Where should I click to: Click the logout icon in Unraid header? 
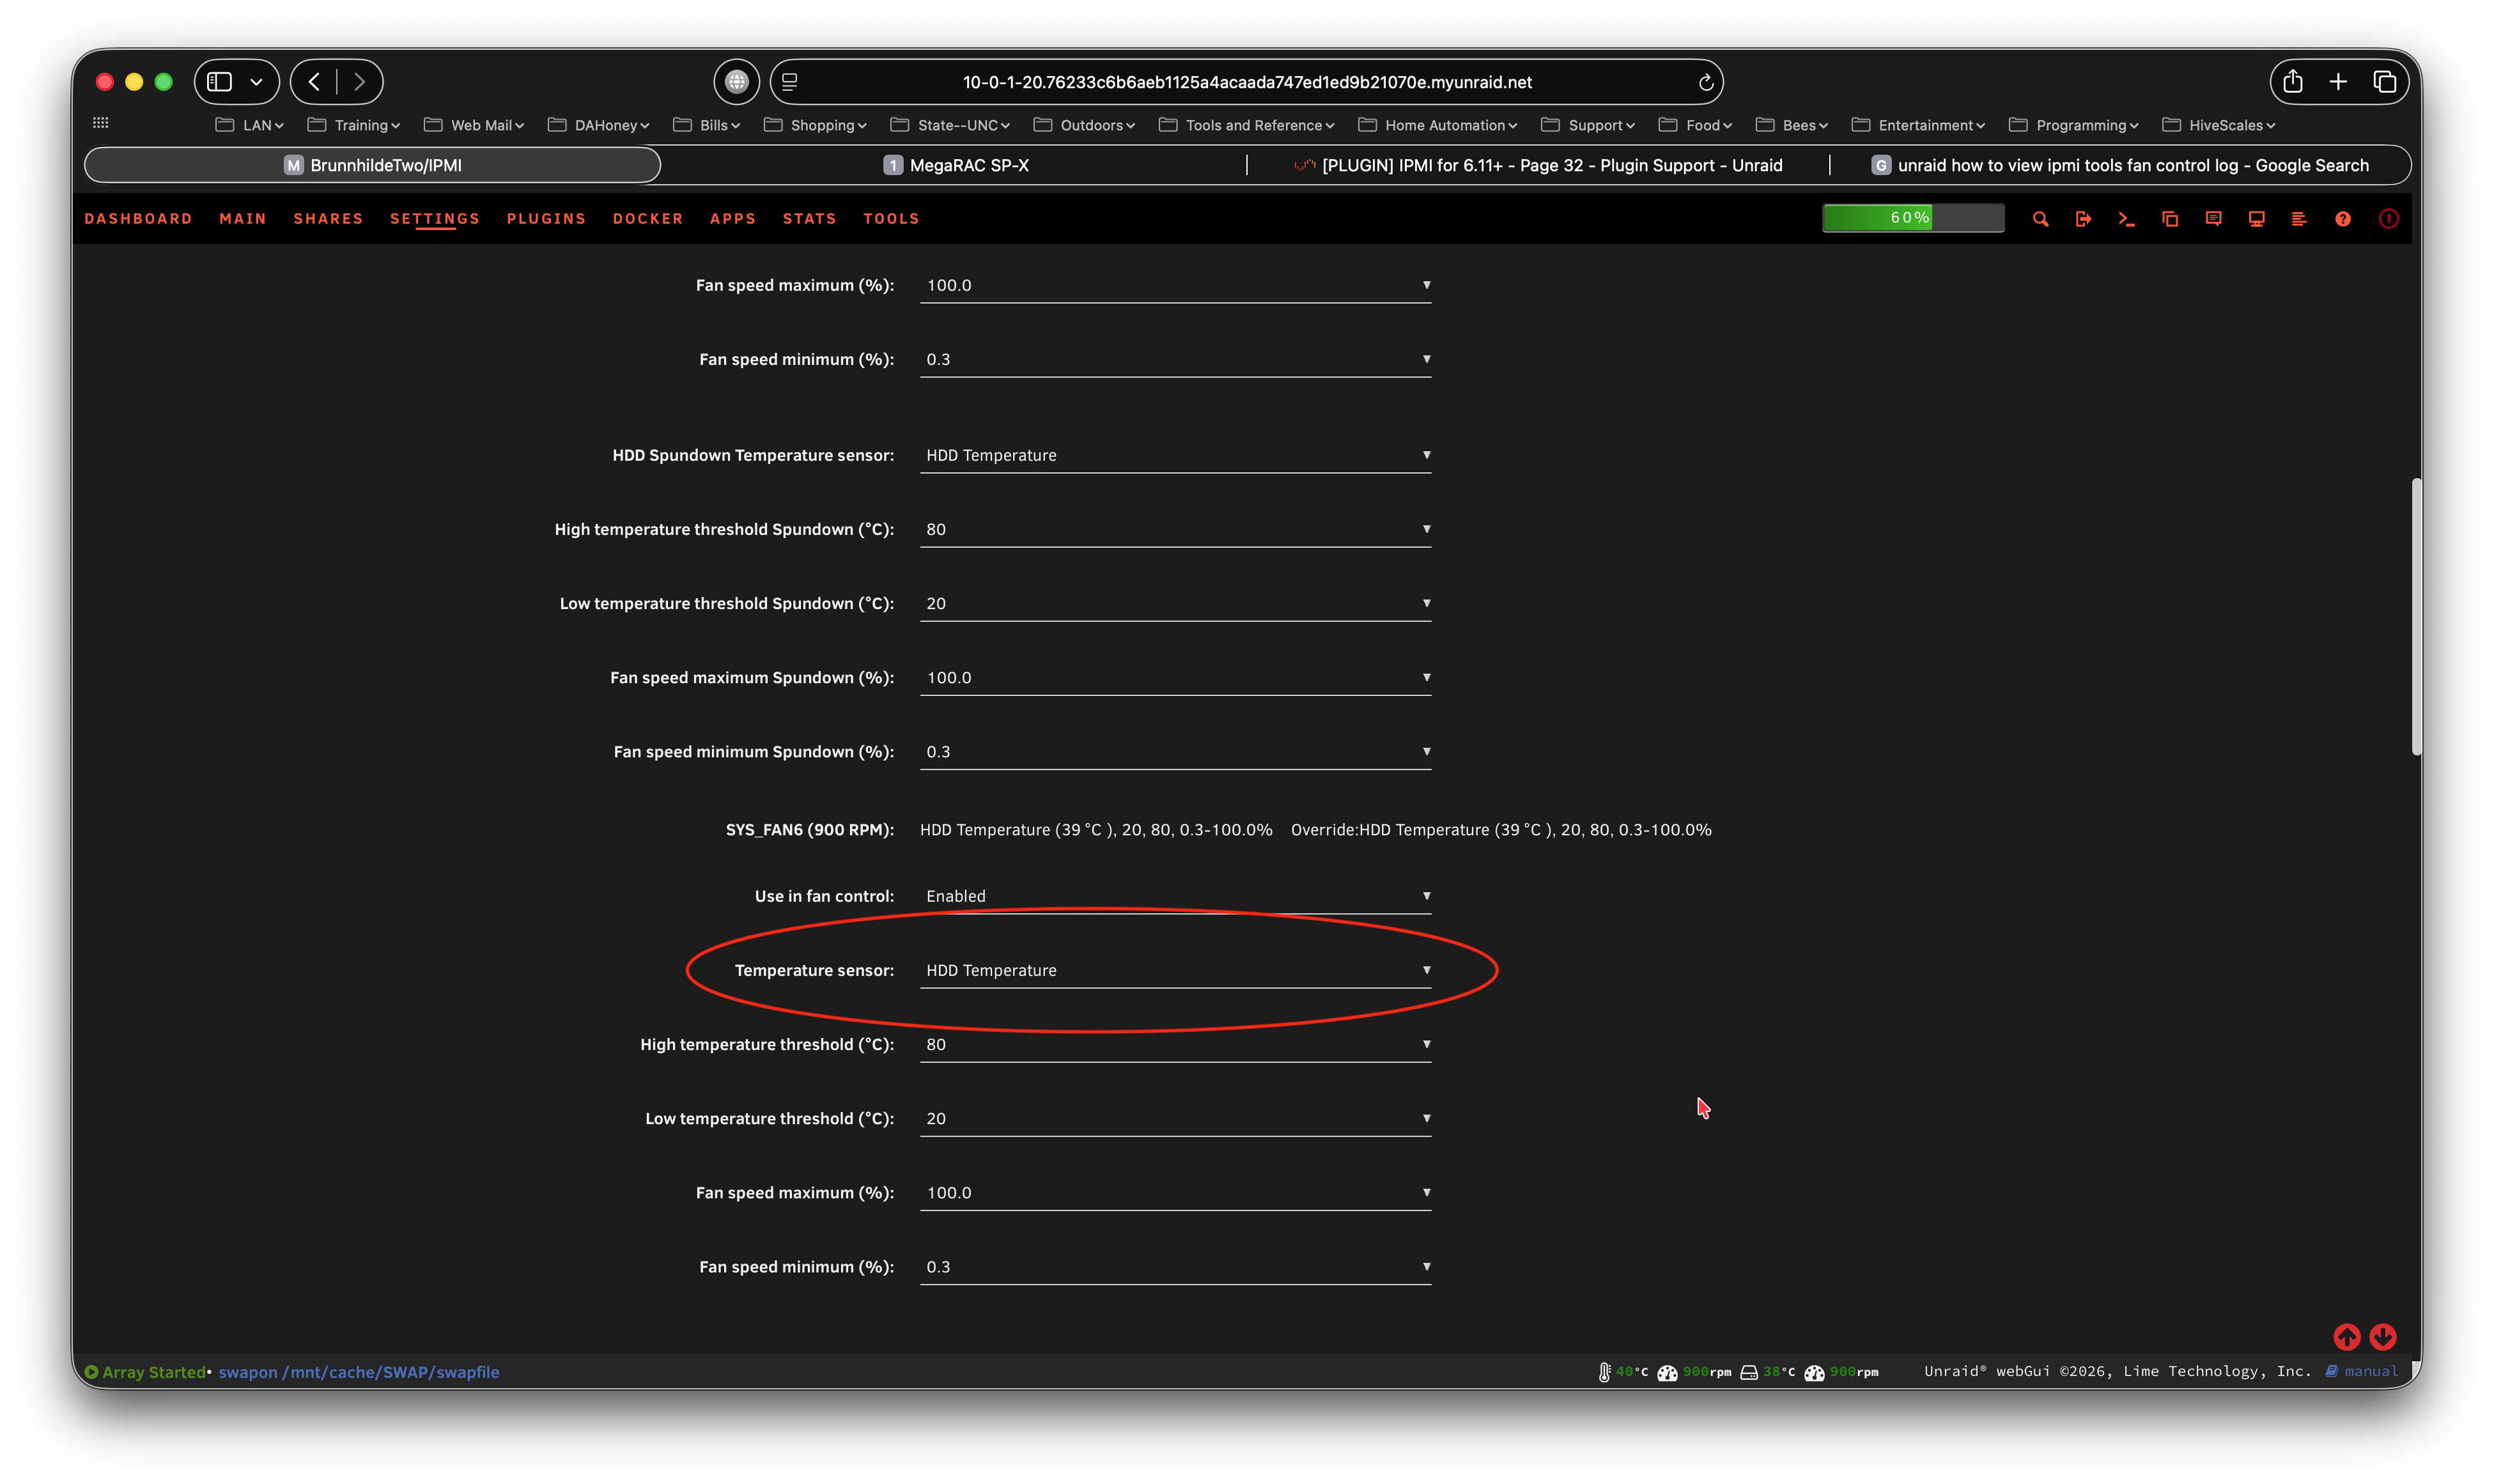coord(2083,219)
